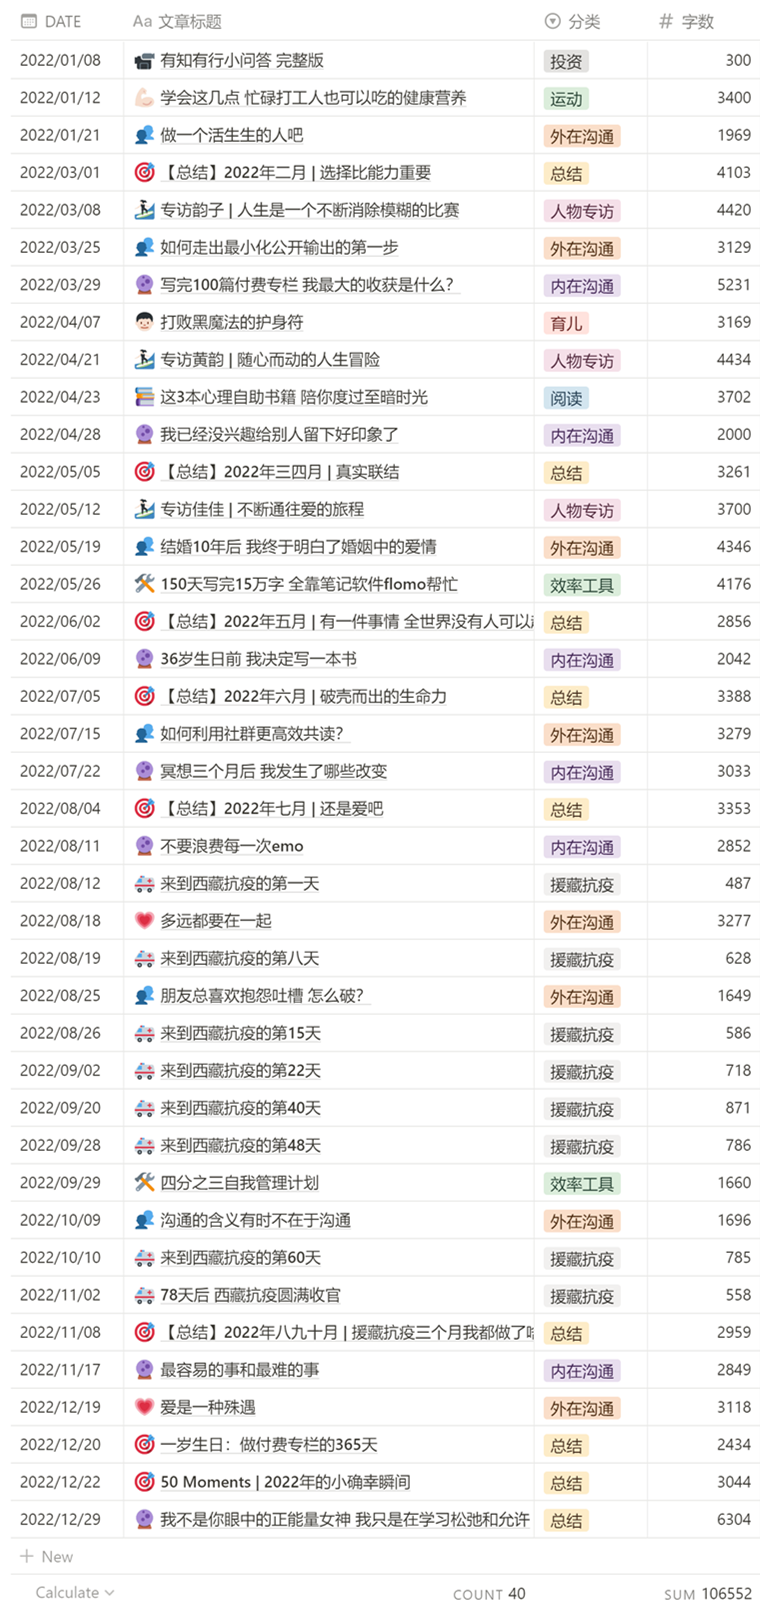760x1608 pixels.
Task: Click the speaking-head icon beside 沟通的含义有时不在于沟通
Action: (x=144, y=1220)
